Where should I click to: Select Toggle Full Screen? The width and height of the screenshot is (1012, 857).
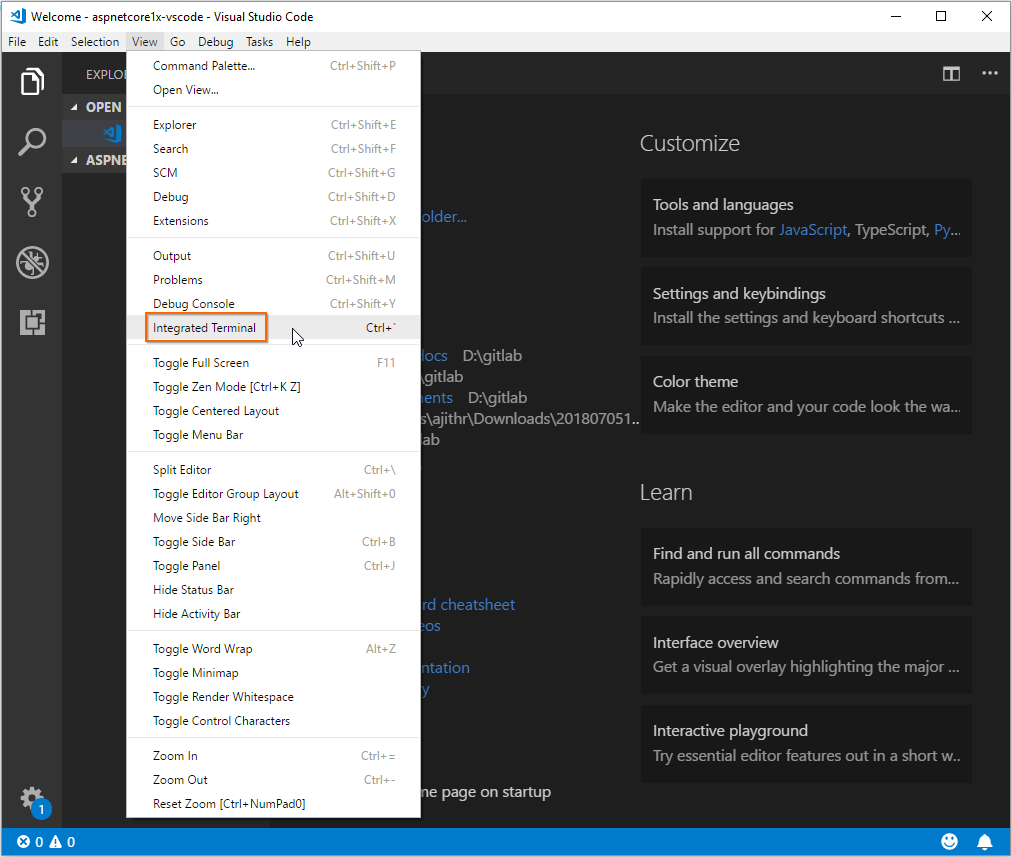coord(274,363)
